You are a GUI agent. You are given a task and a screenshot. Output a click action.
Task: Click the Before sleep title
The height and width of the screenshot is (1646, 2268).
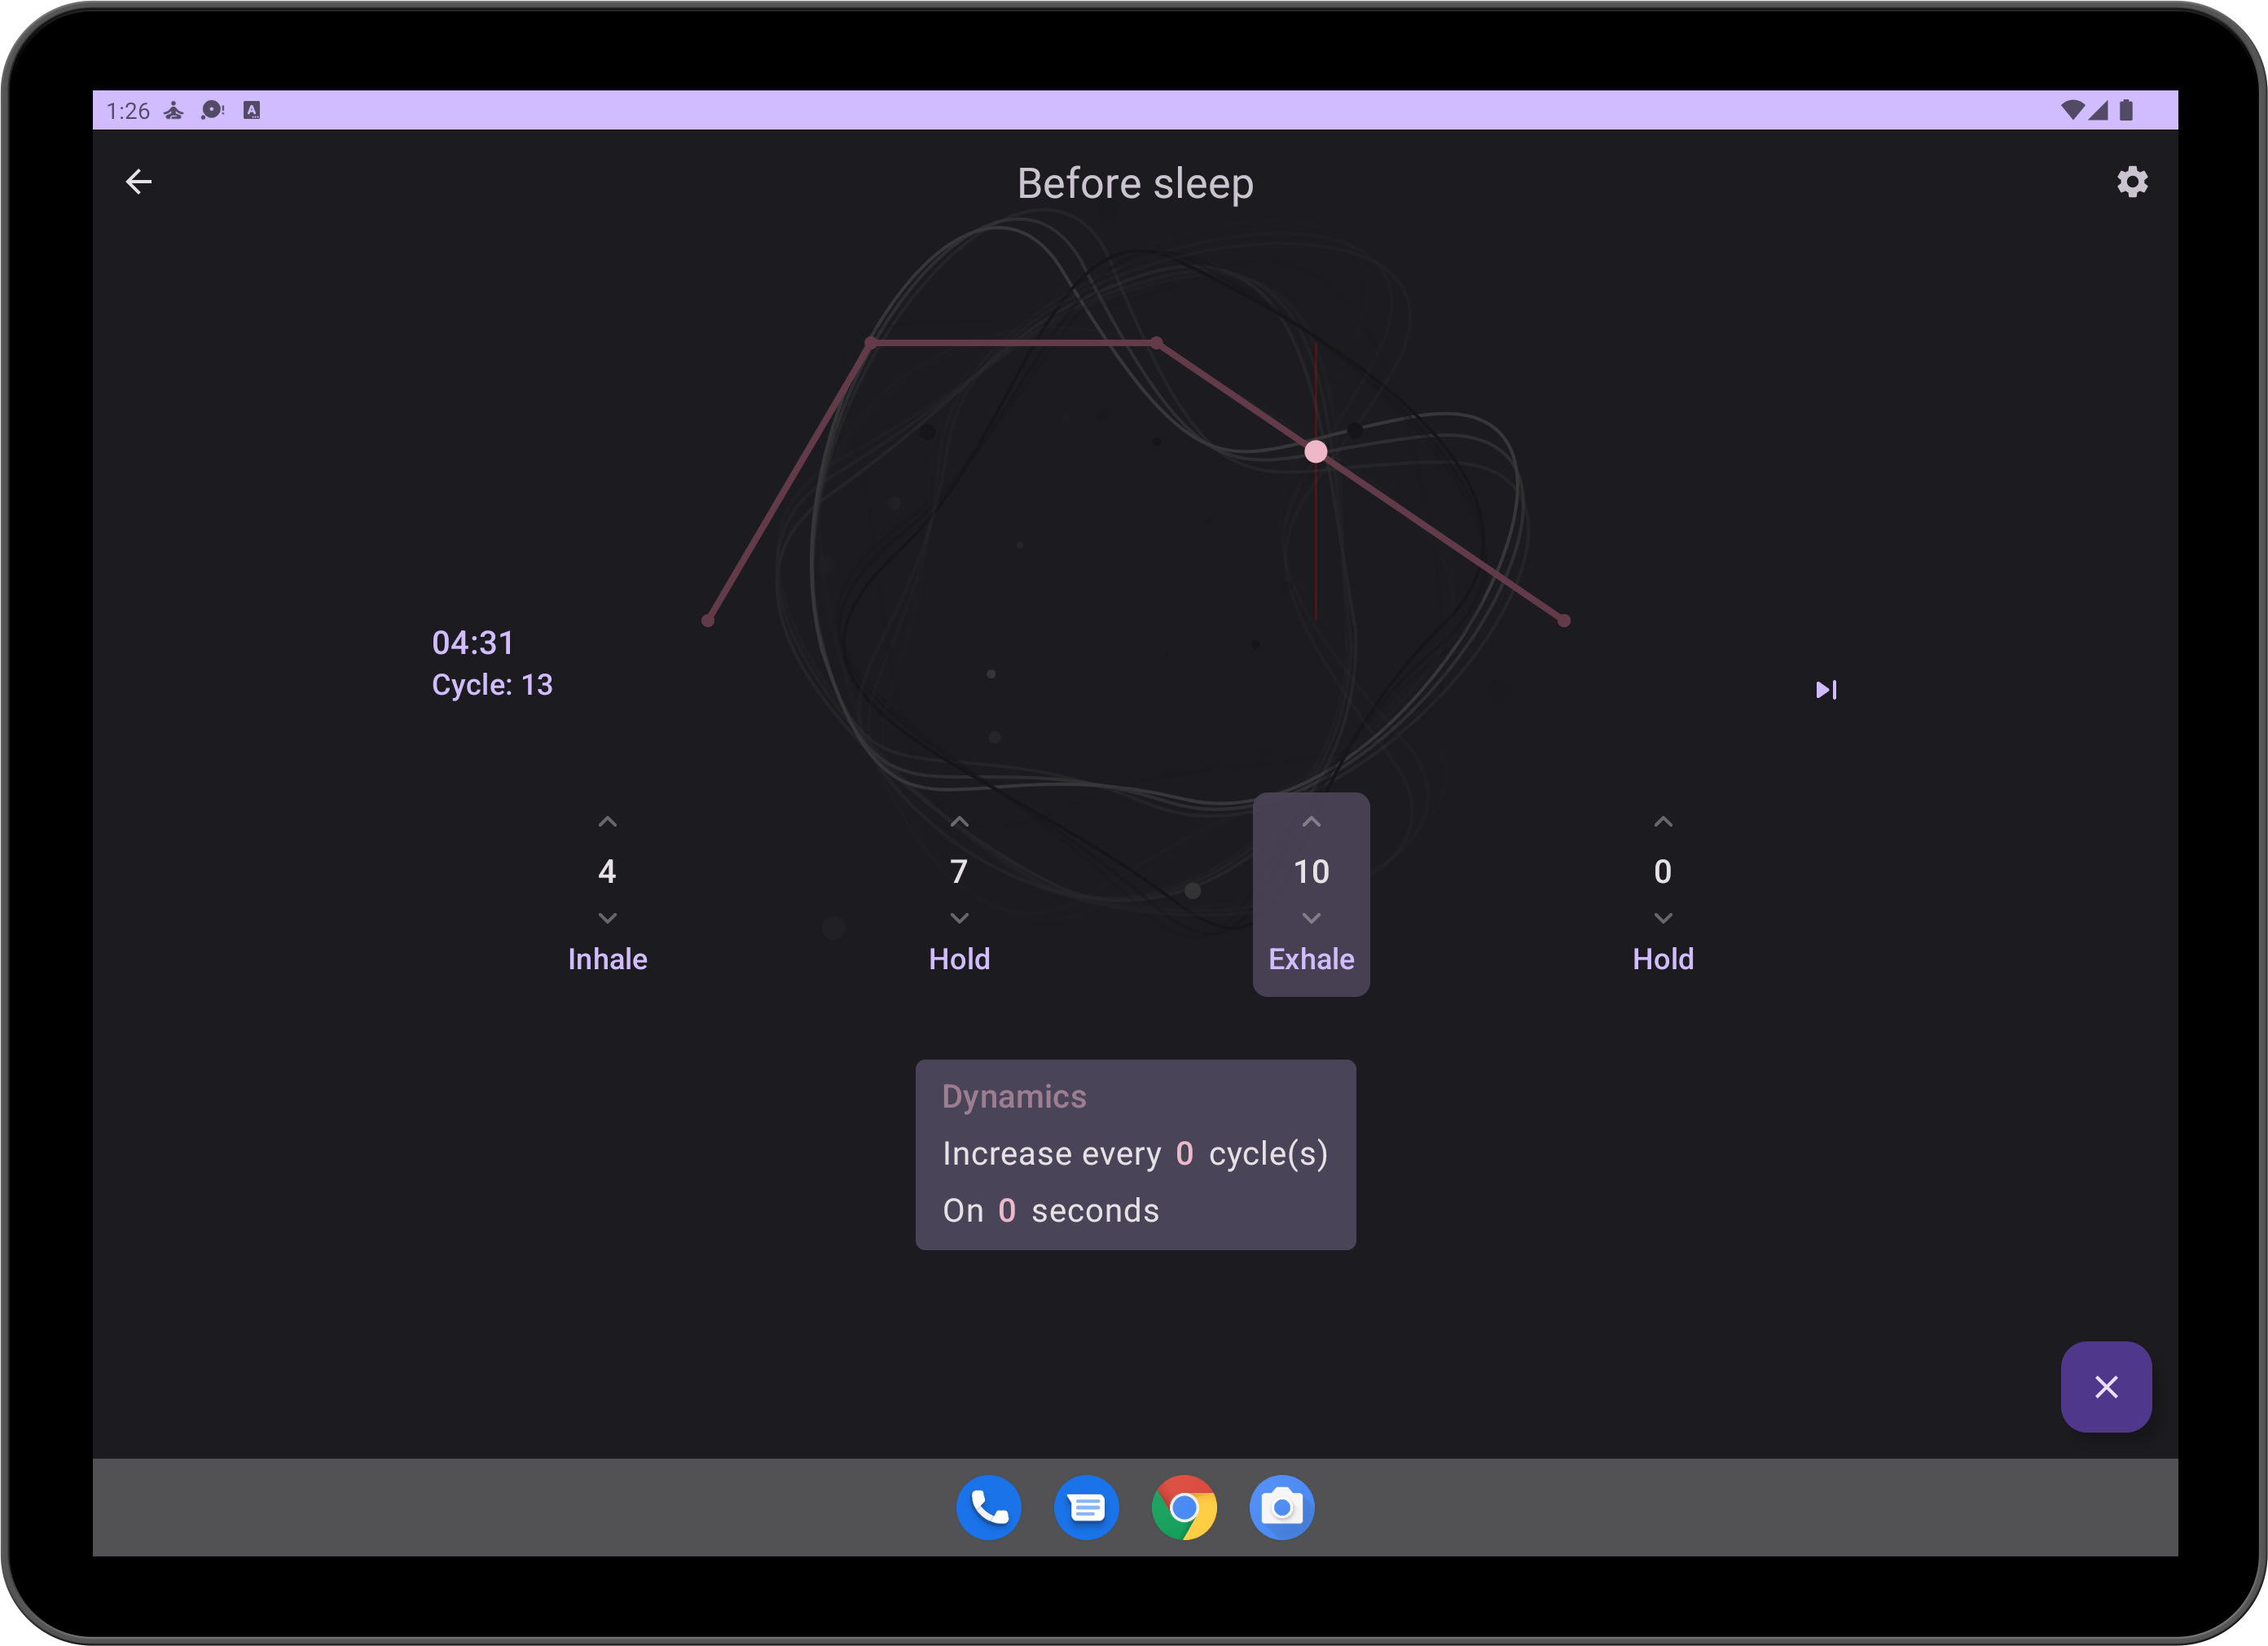click(x=1135, y=184)
